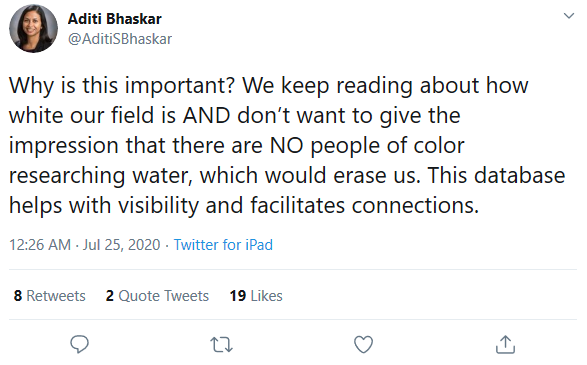Like the tweet with heart icon
Screen dimensions: 587x365
coord(364,344)
